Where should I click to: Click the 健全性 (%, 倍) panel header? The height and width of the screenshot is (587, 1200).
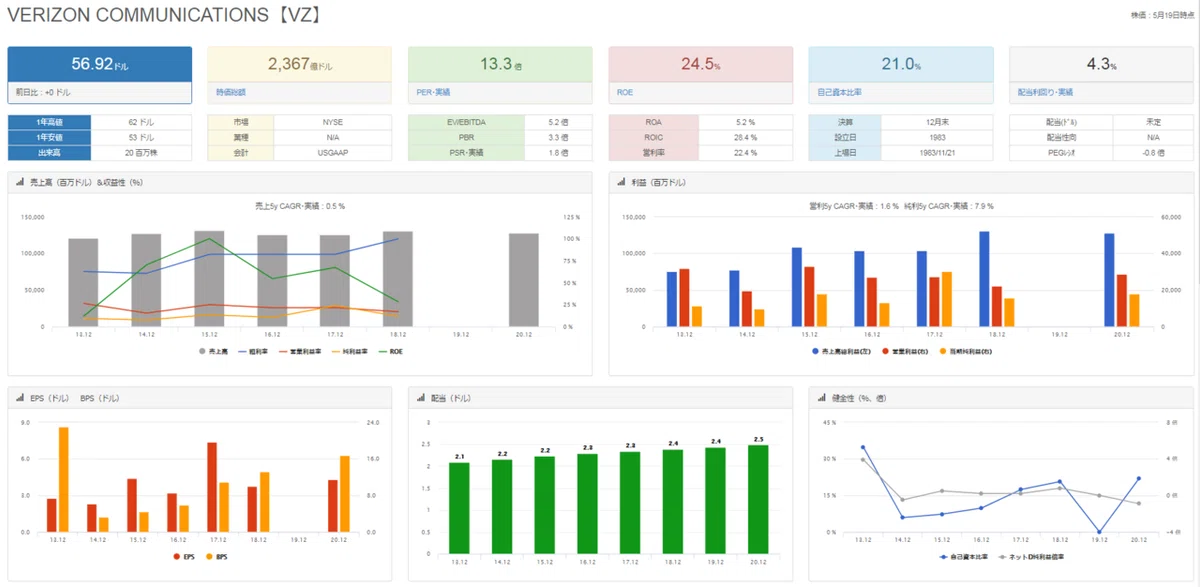point(1000,397)
